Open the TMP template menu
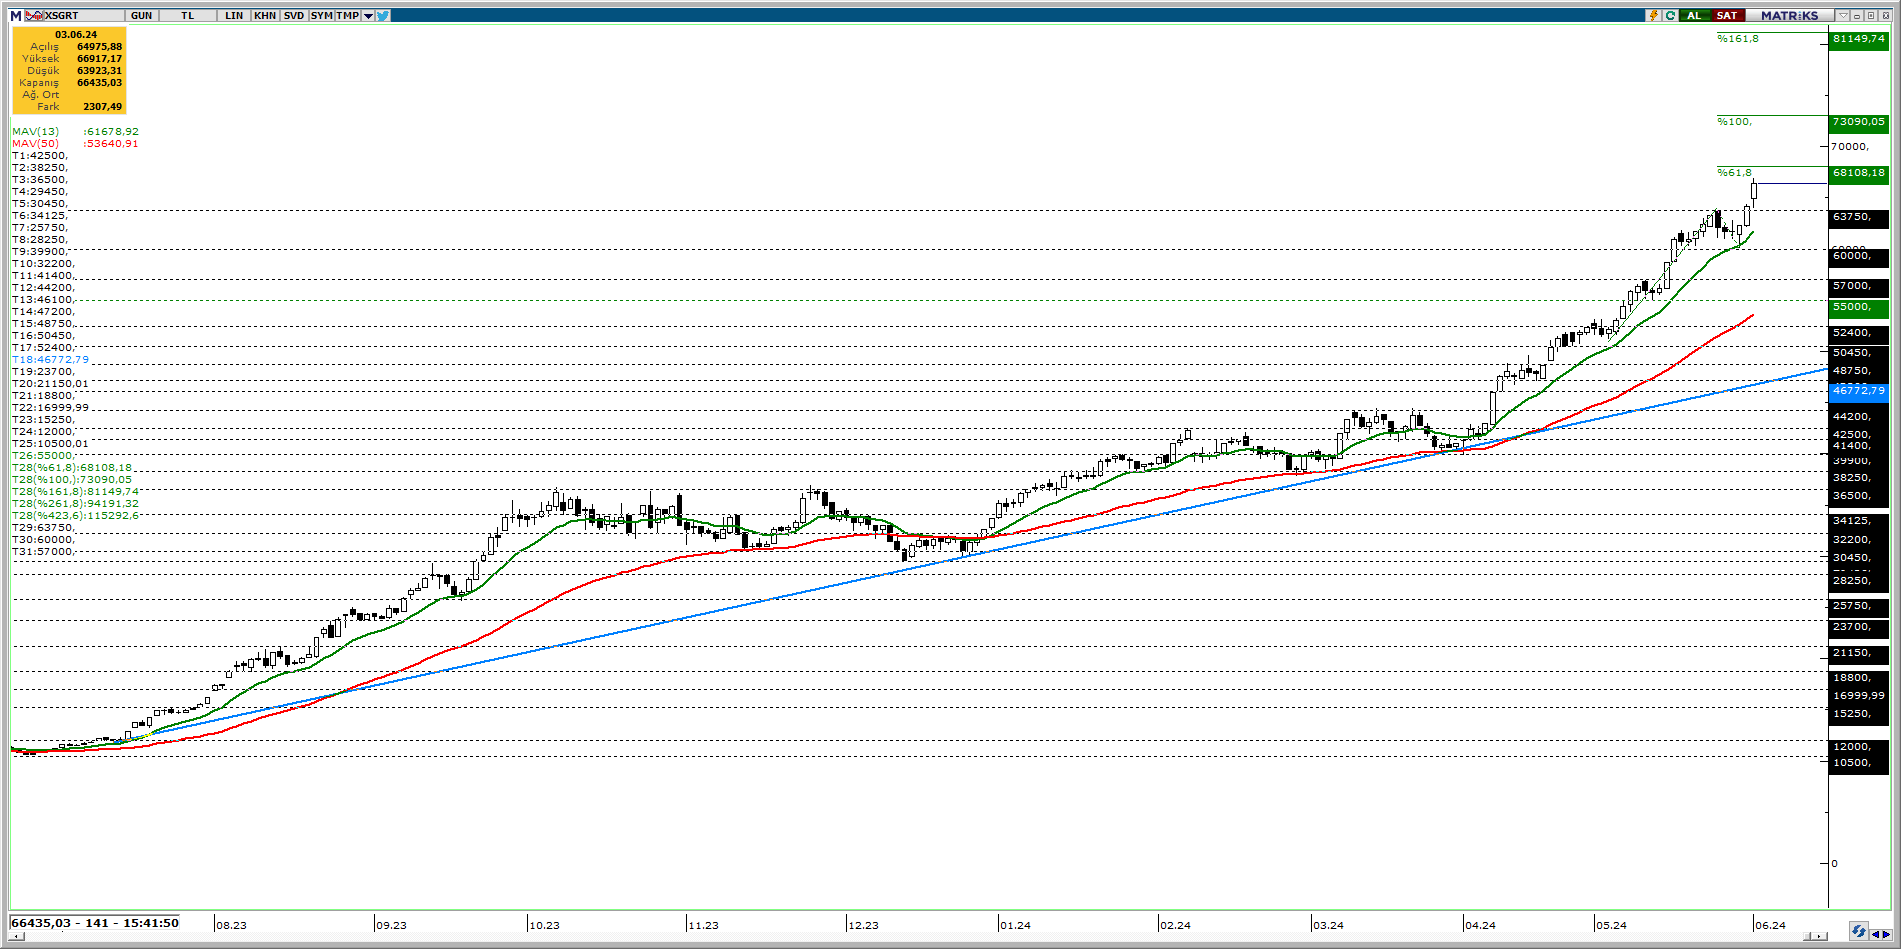The image size is (1901, 949). [347, 15]
